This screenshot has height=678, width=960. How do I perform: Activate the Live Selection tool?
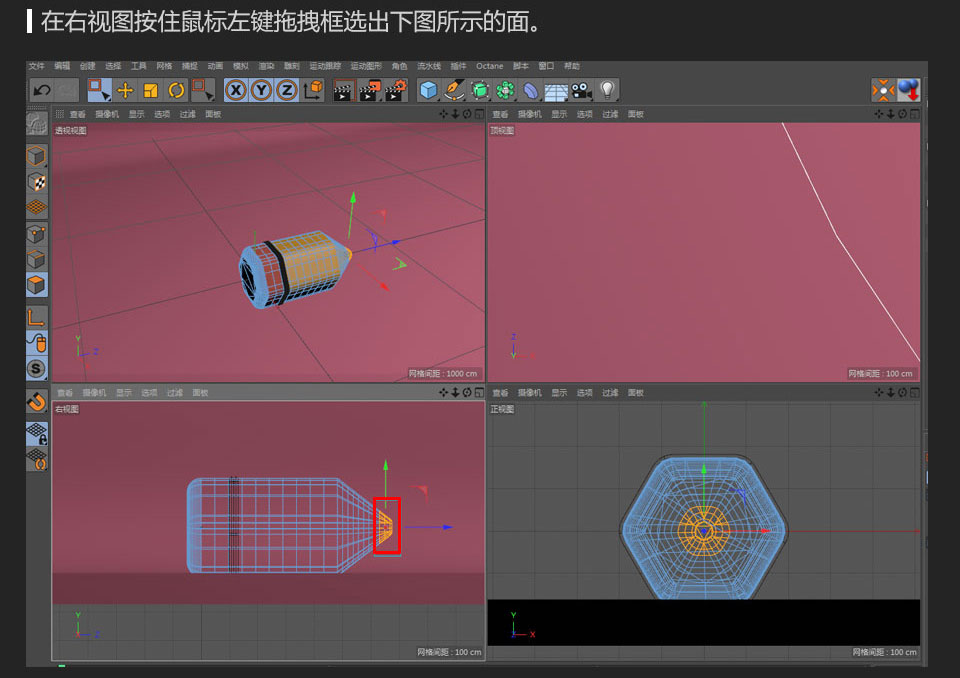(x=99, y=90)
